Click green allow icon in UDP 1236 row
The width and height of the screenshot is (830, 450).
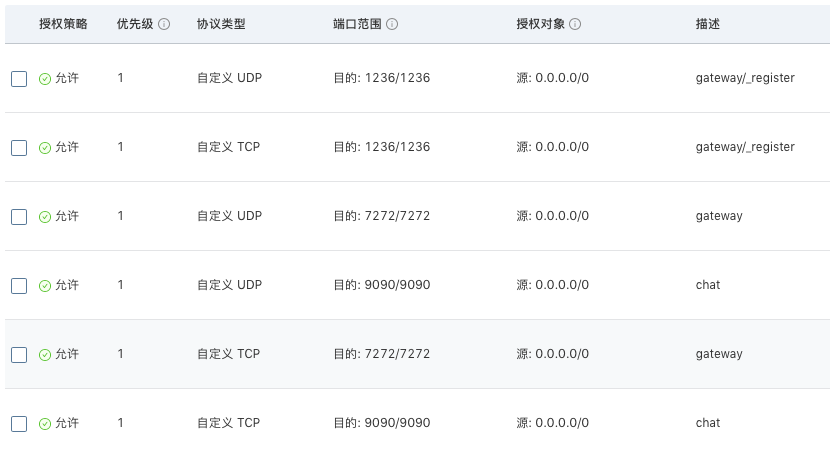pos(45,79)
